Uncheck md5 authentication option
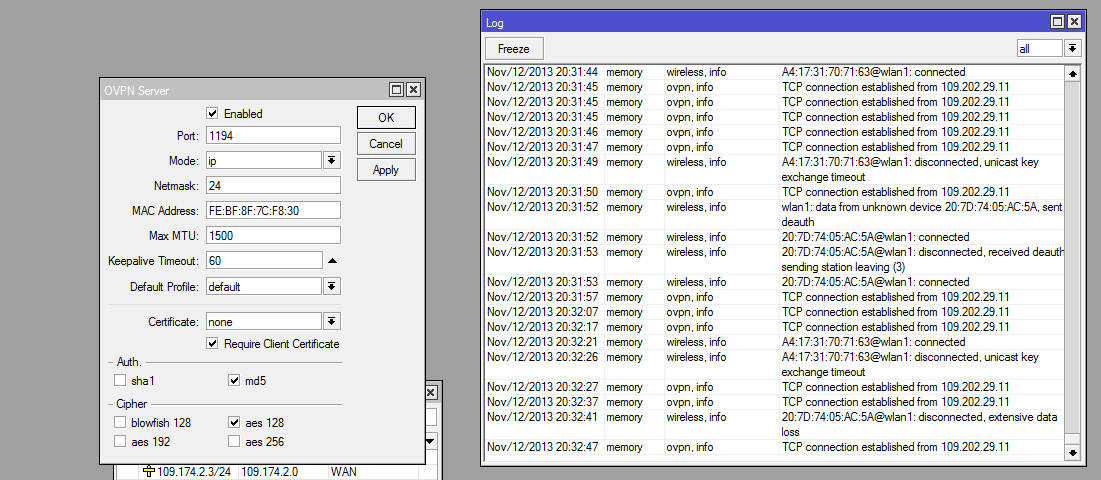Viewport: 1101px width, 480px height. (x=235, y=381)
